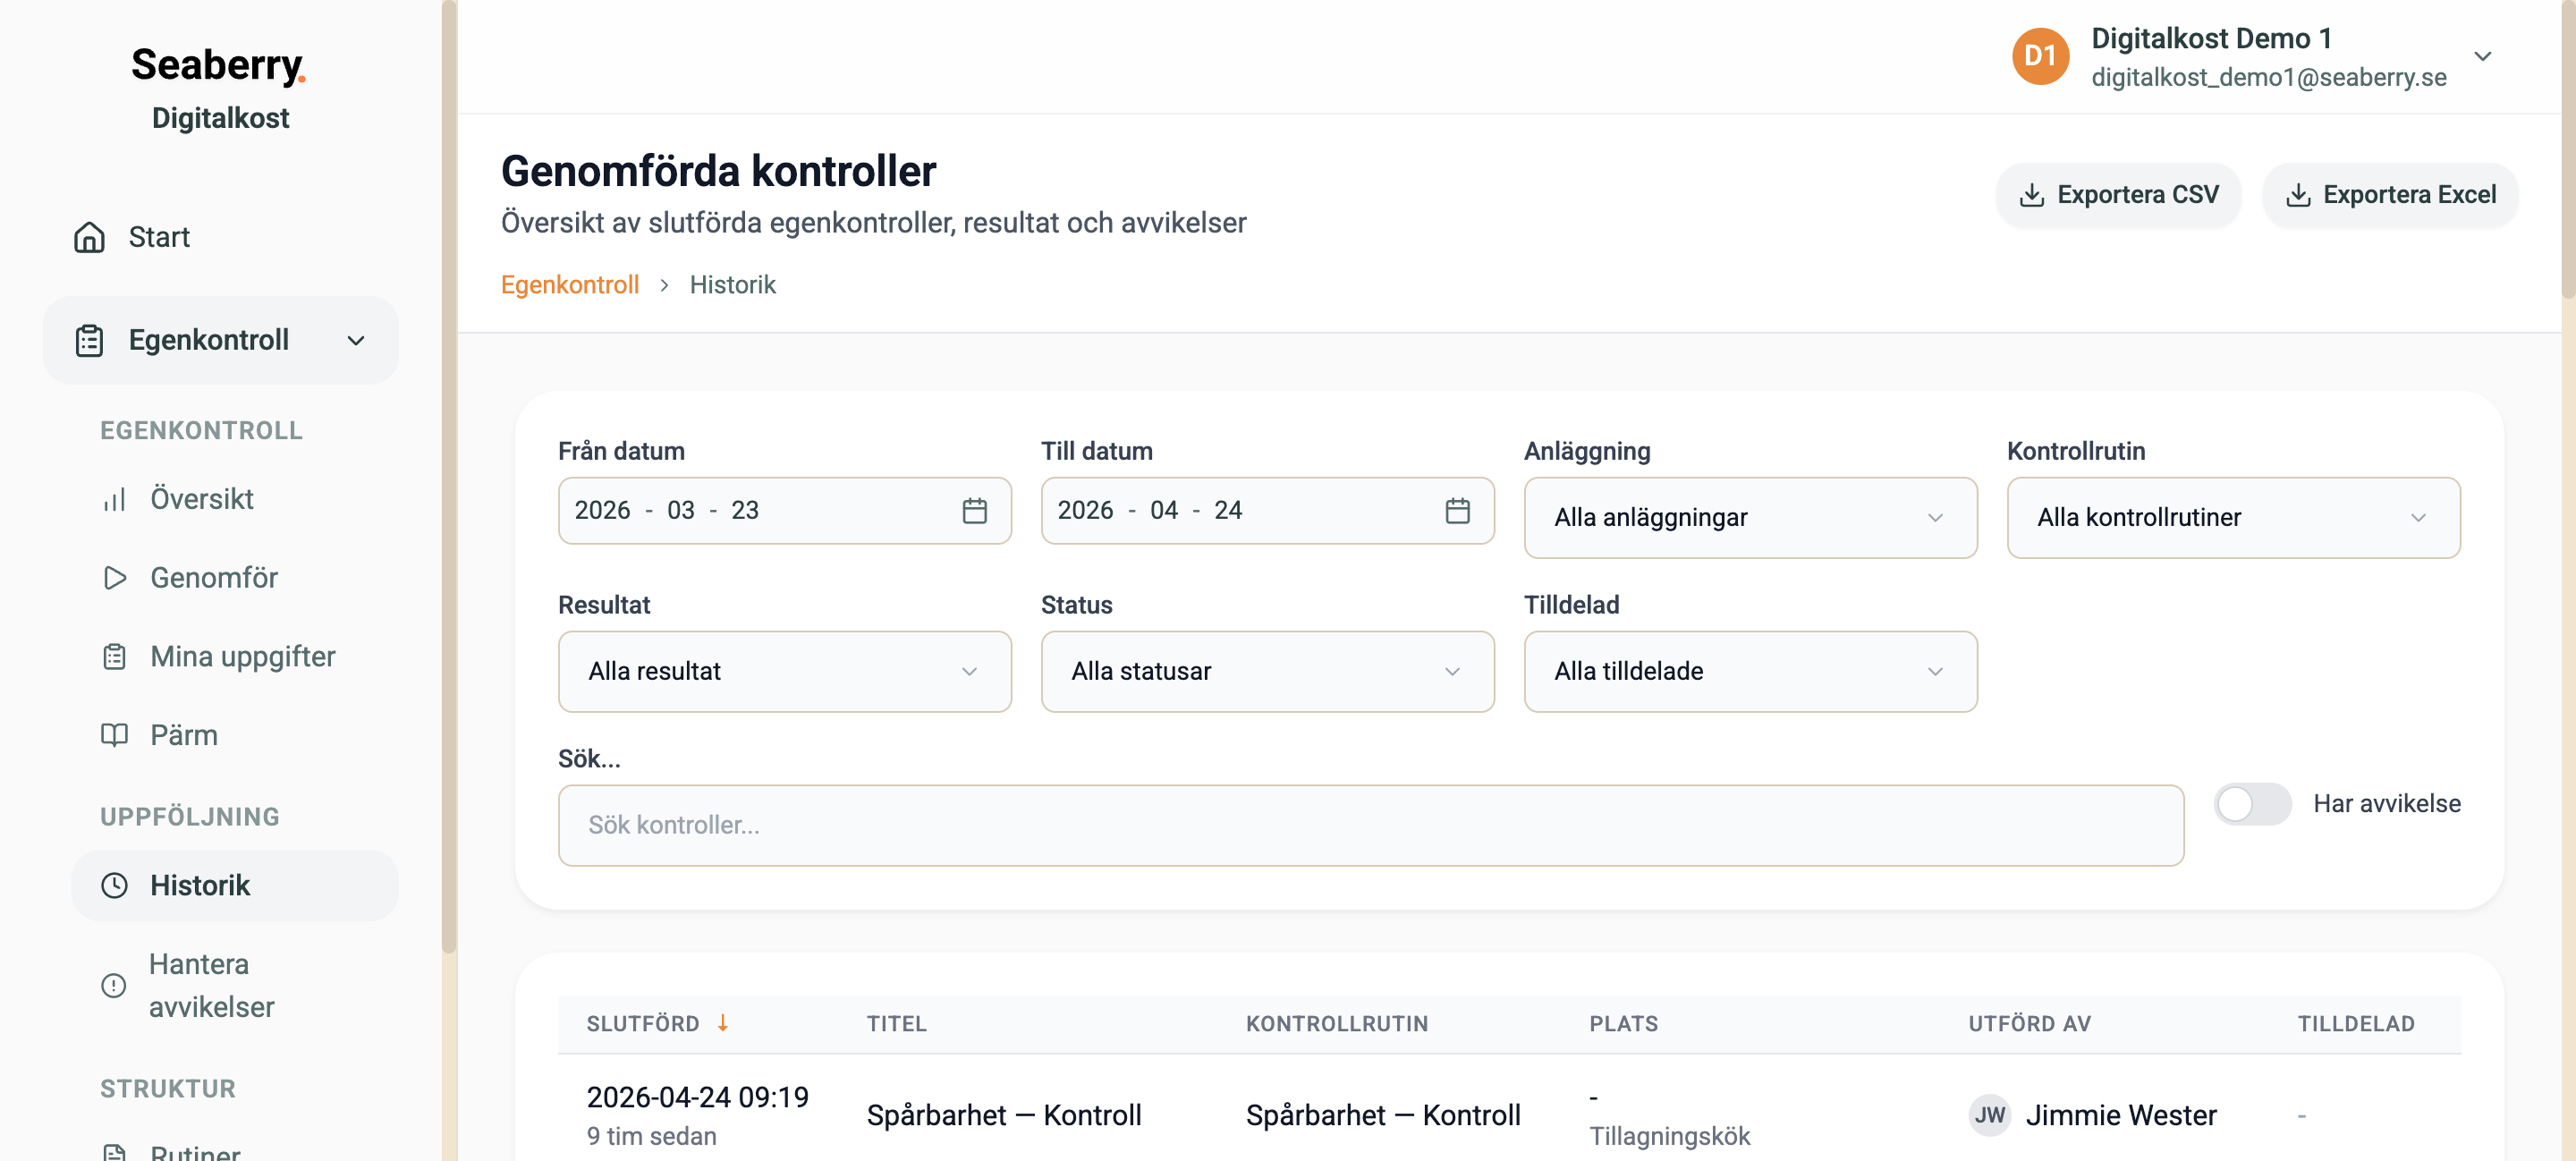This screenshot has width=2576, height=1161.
Task: Click the digitalkost_demo1@seaberry.se email text
Action: 2268,77
